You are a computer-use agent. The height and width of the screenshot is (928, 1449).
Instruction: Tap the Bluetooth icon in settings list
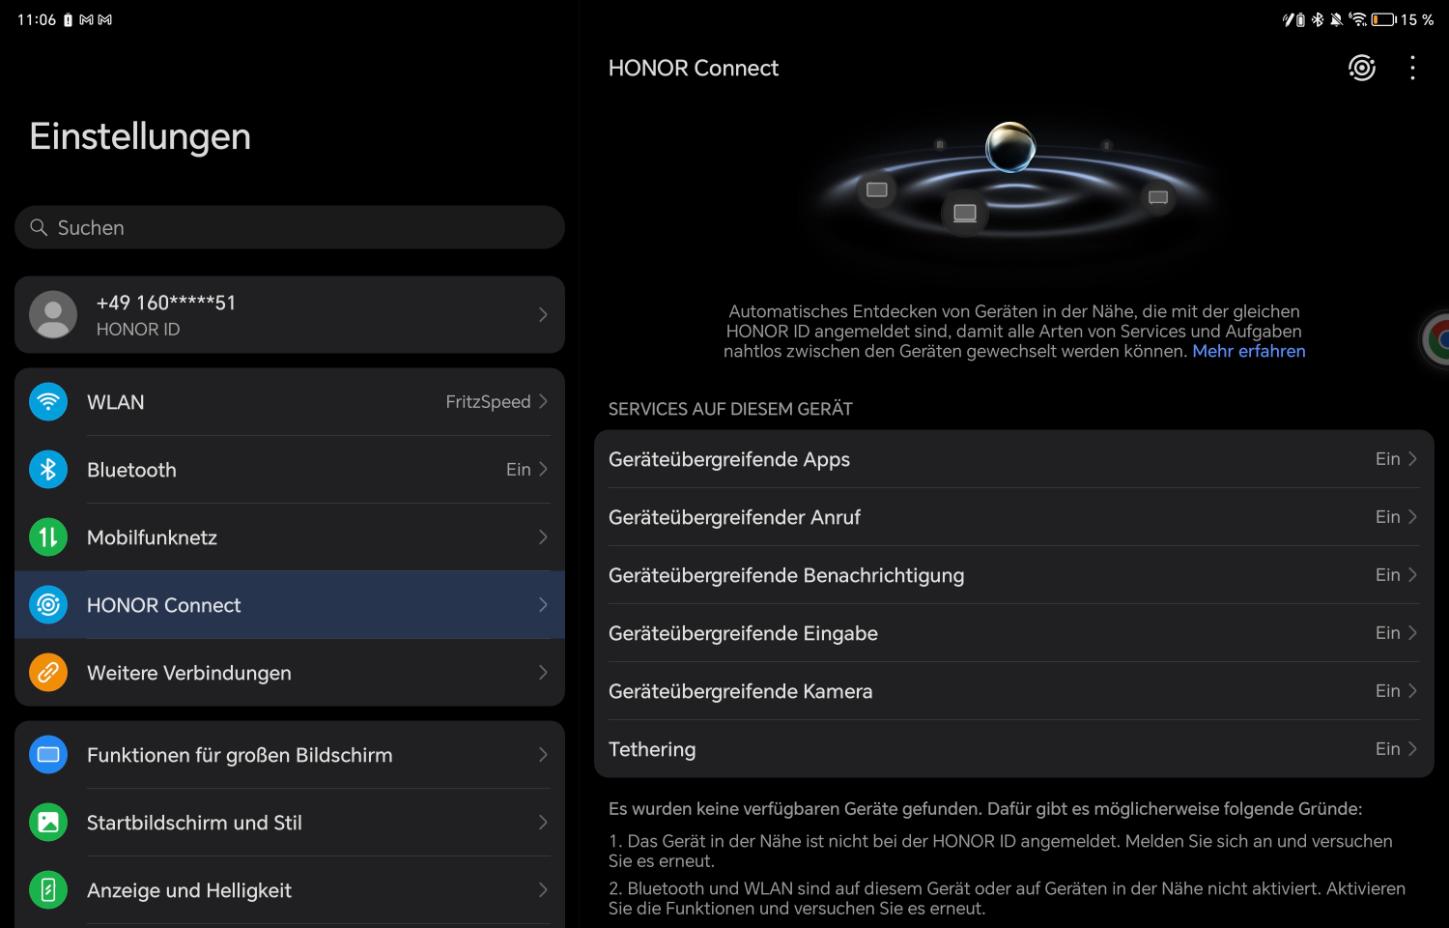48,470
